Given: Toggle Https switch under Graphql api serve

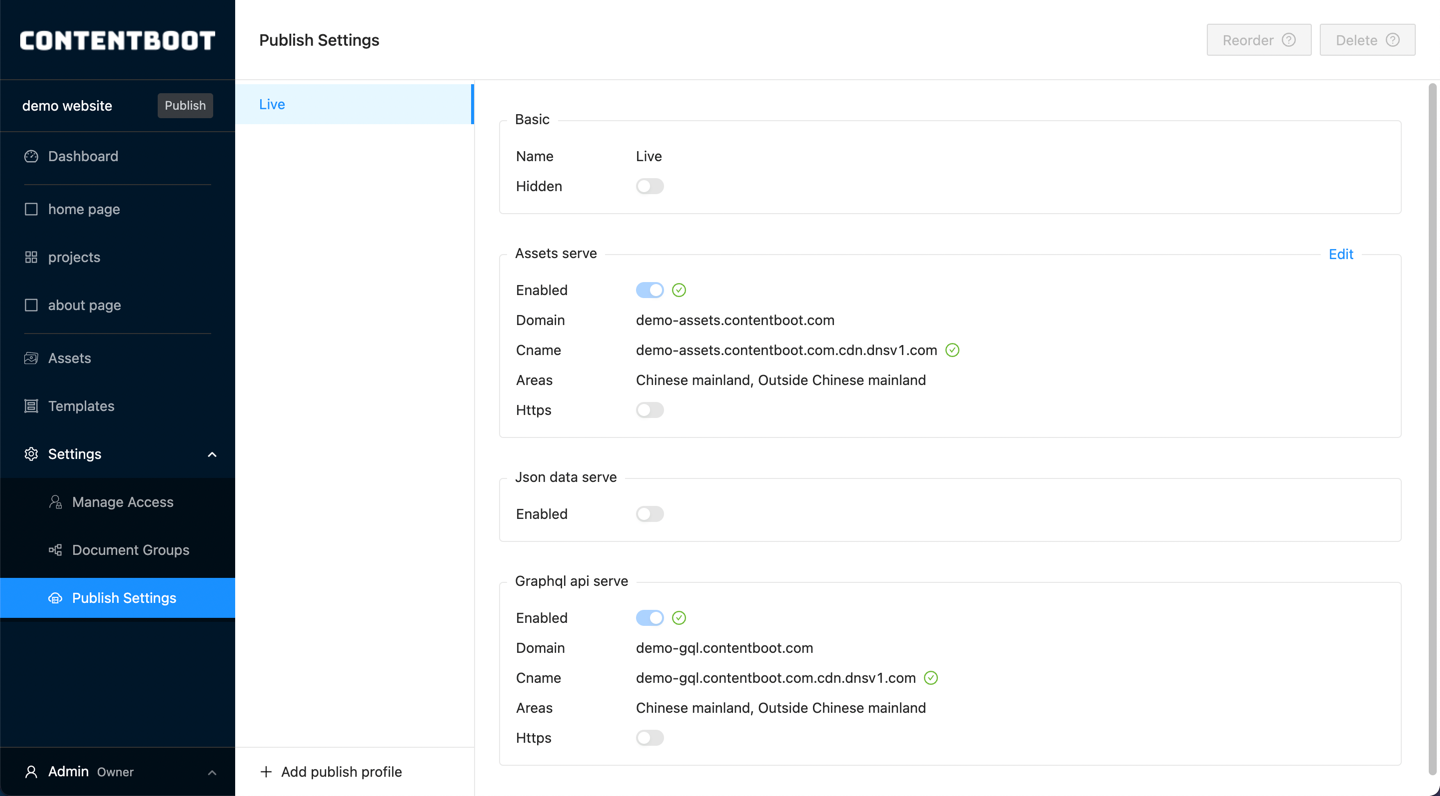Looking at the screenshot, I should pos(650,738).
